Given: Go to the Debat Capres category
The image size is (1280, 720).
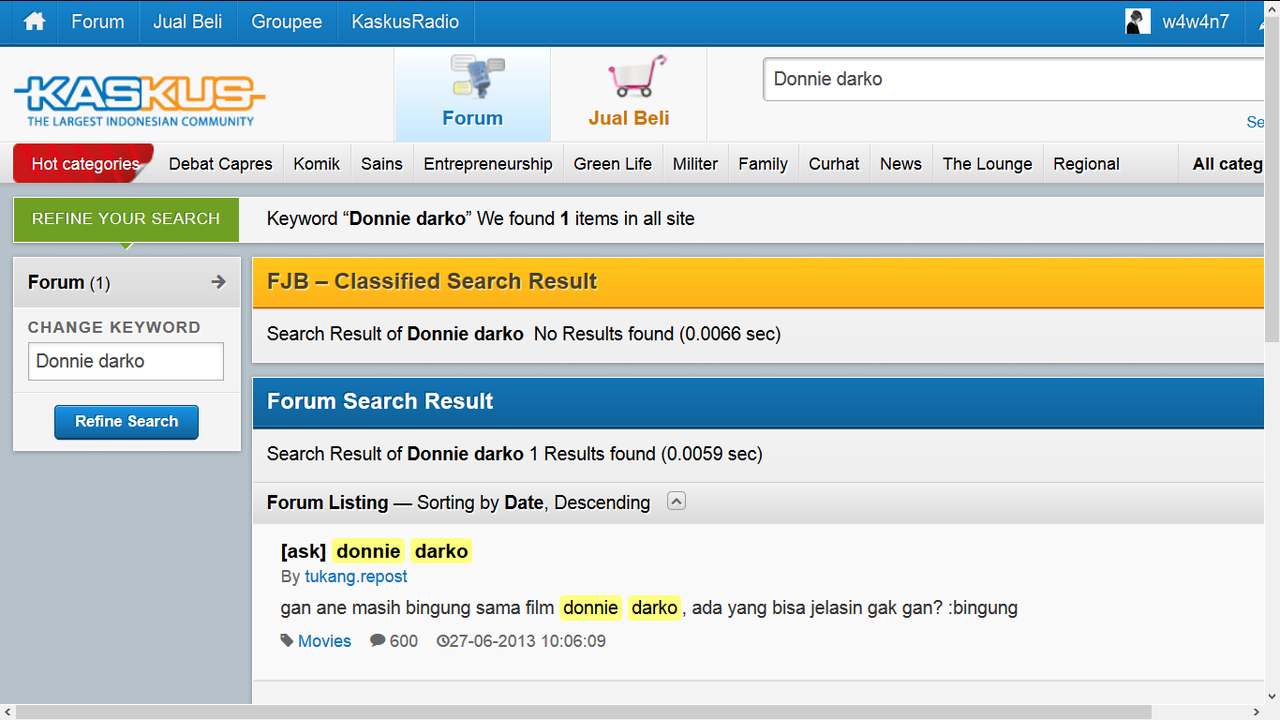Looking at the screenshot, I should point(220,164).
